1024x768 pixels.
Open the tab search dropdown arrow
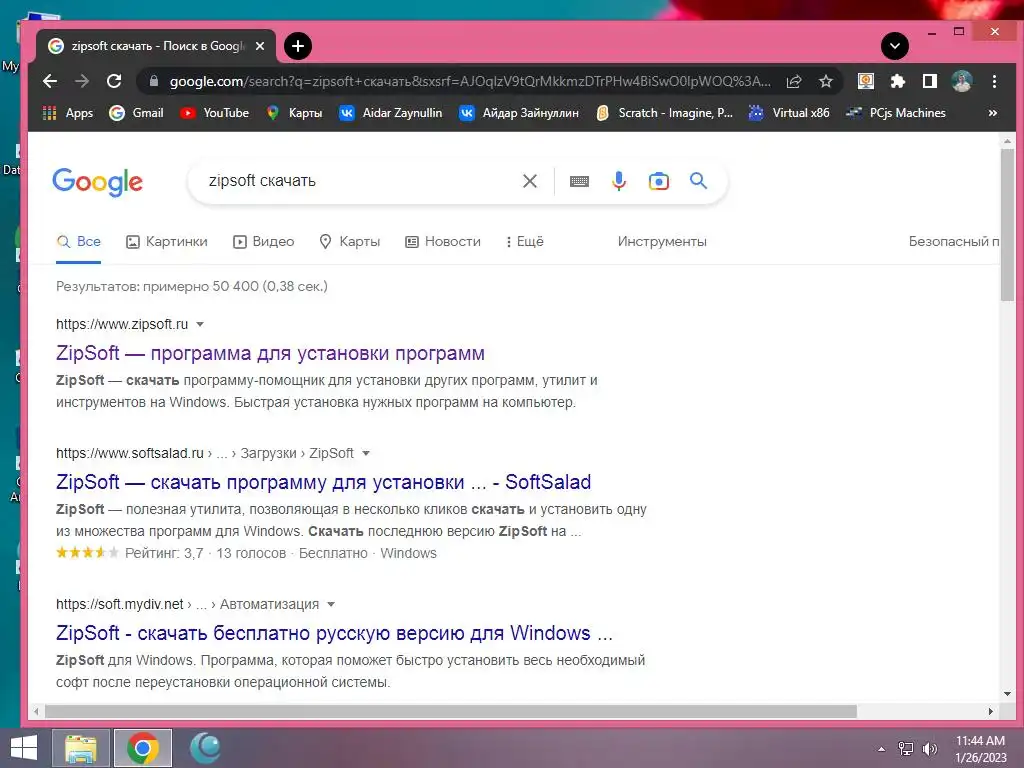click(x=895, y=46)
